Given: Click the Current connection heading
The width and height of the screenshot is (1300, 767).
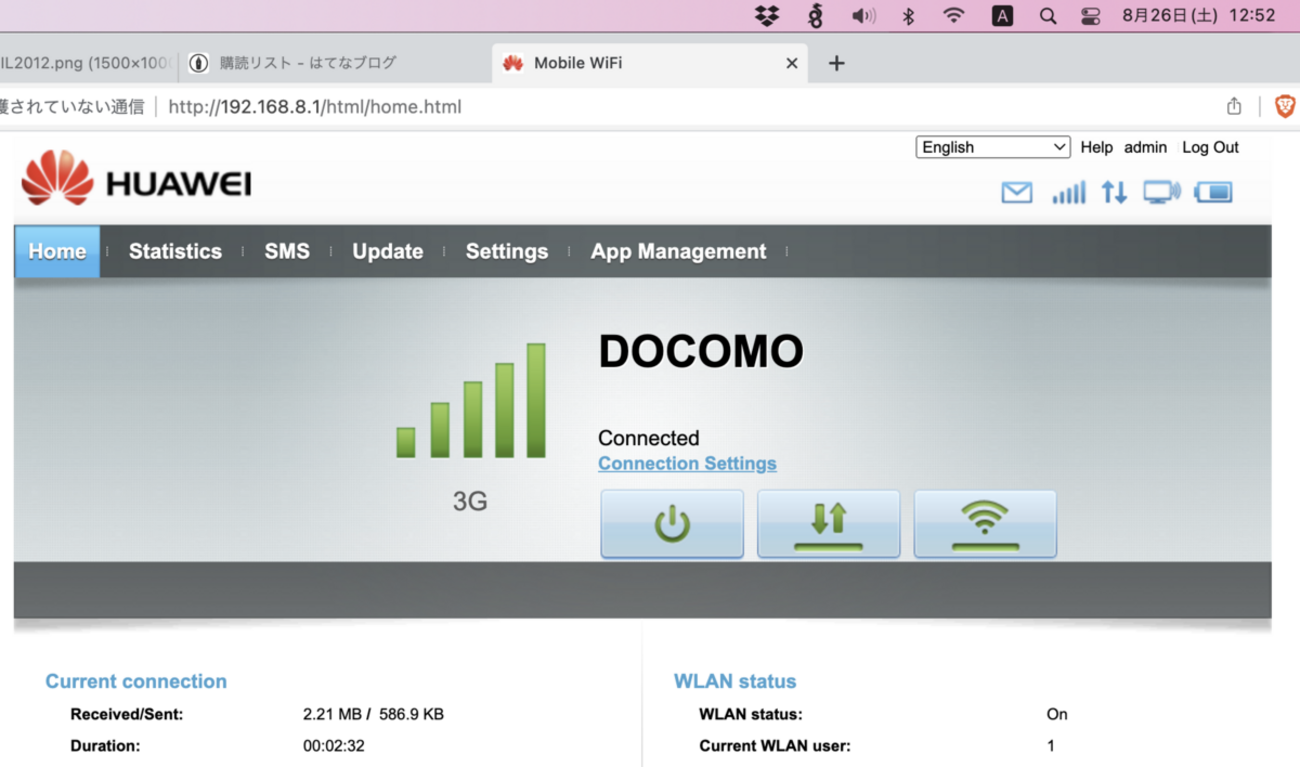Looking at the screenshot, I should [136, 681].
